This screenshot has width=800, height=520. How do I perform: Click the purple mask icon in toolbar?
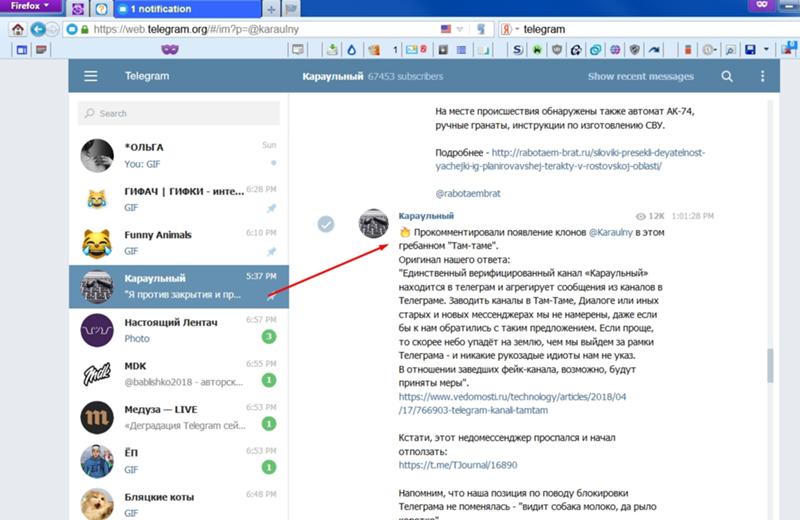(x=170, y=49)
